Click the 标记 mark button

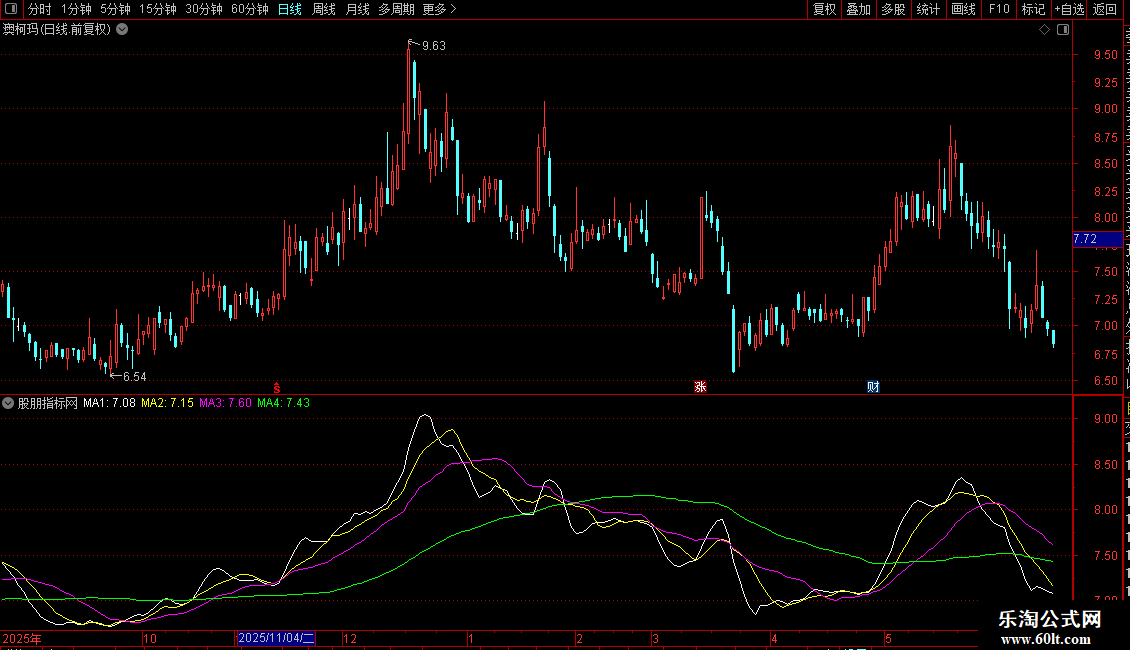point(1033,9)
